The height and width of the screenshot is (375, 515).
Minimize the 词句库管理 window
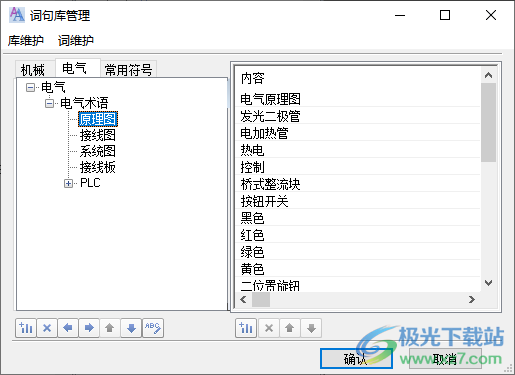[x=400, y=15]
